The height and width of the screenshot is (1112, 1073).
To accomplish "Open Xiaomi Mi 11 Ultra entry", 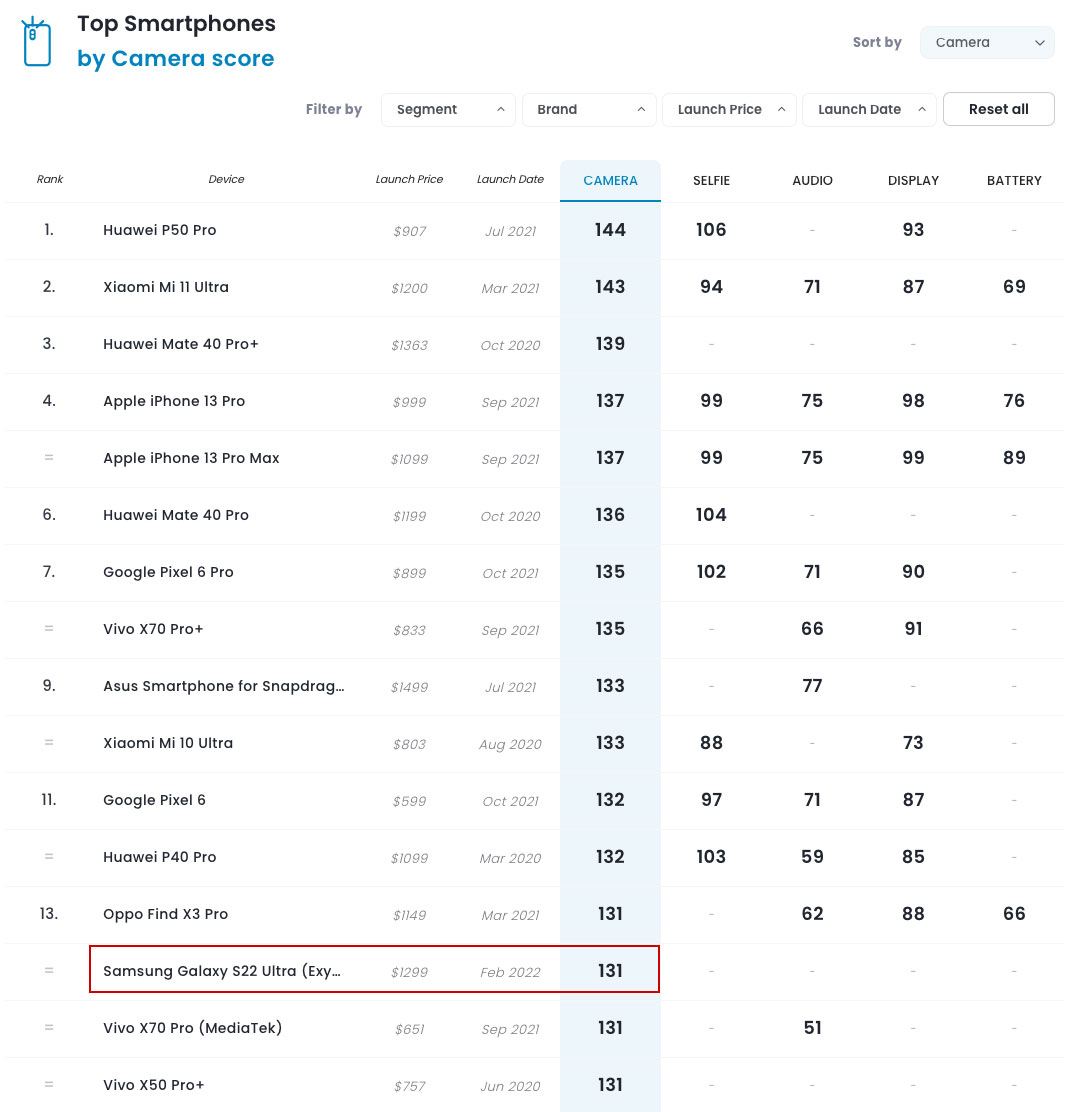I will (166, 287).
